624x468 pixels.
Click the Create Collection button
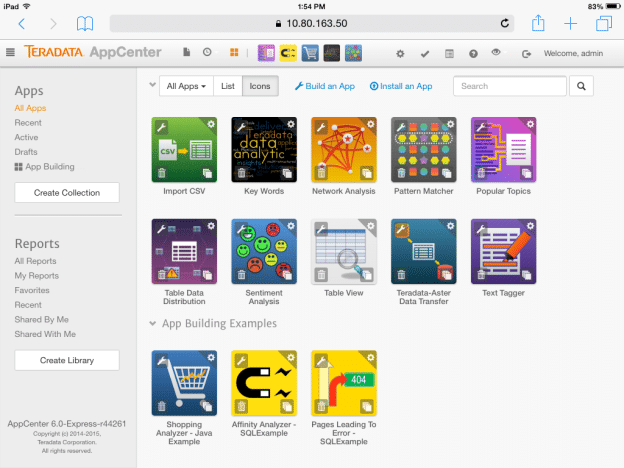66,192
